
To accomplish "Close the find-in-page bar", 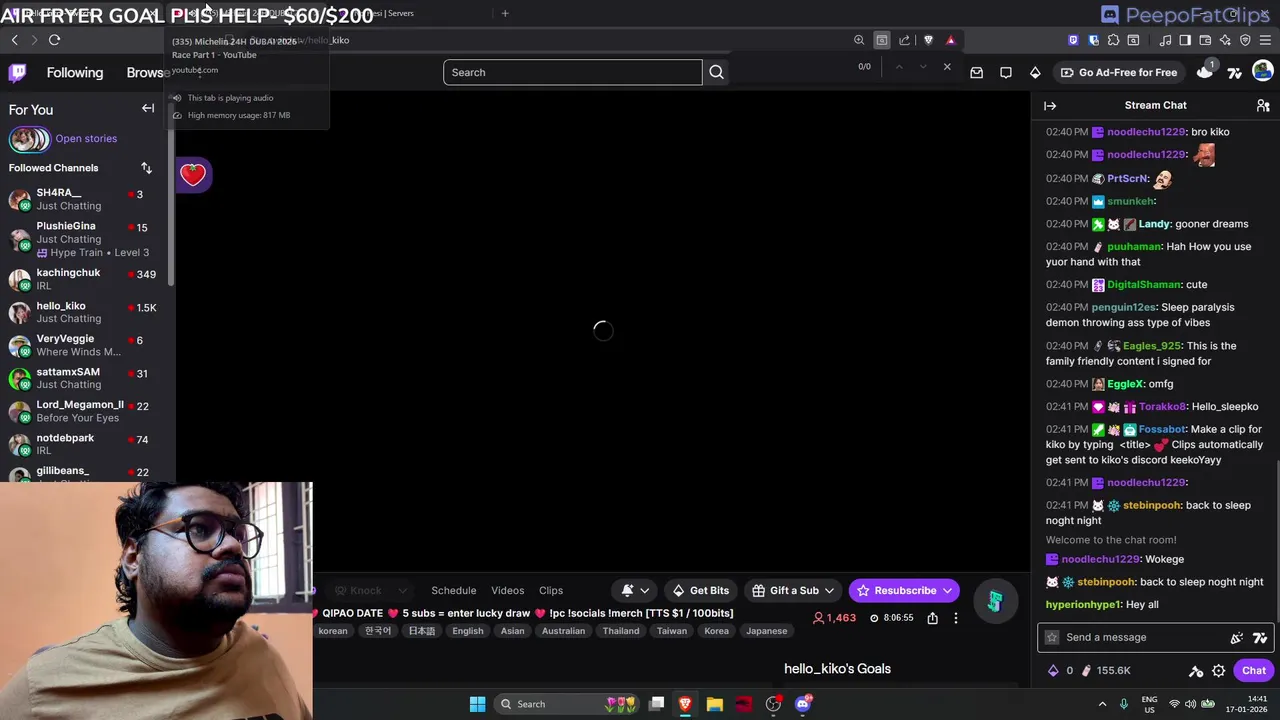I will tap(947, 66).
